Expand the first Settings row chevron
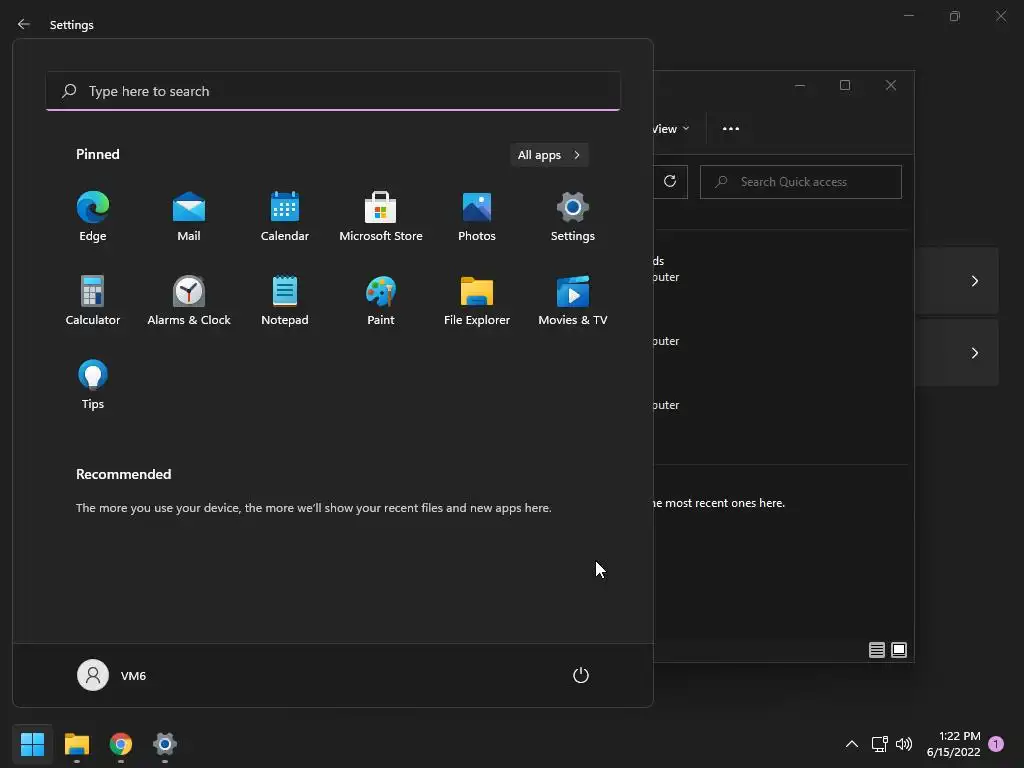 point(974,281)
